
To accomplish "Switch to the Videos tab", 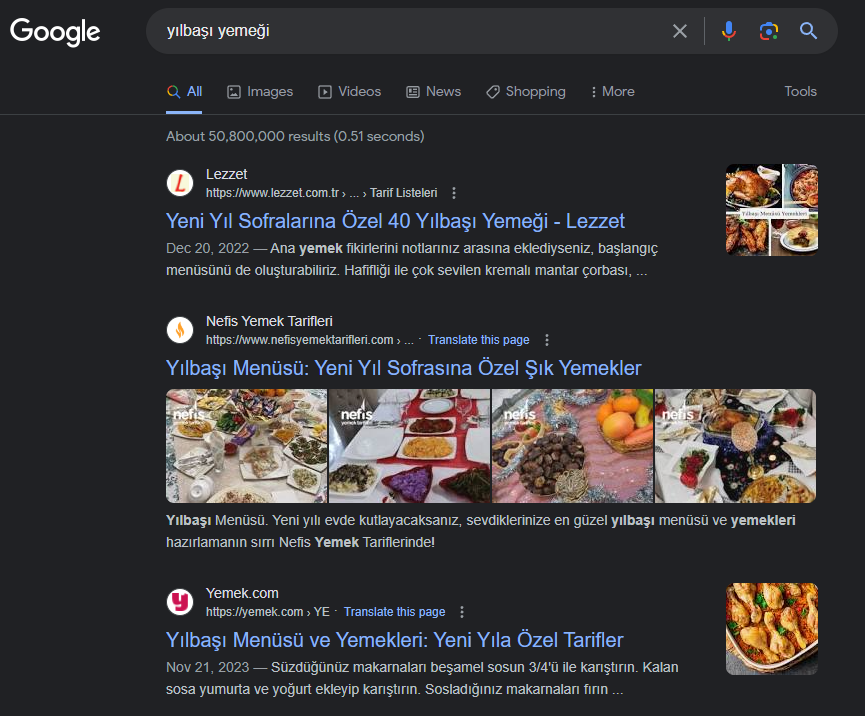I will tap(349, 92).
